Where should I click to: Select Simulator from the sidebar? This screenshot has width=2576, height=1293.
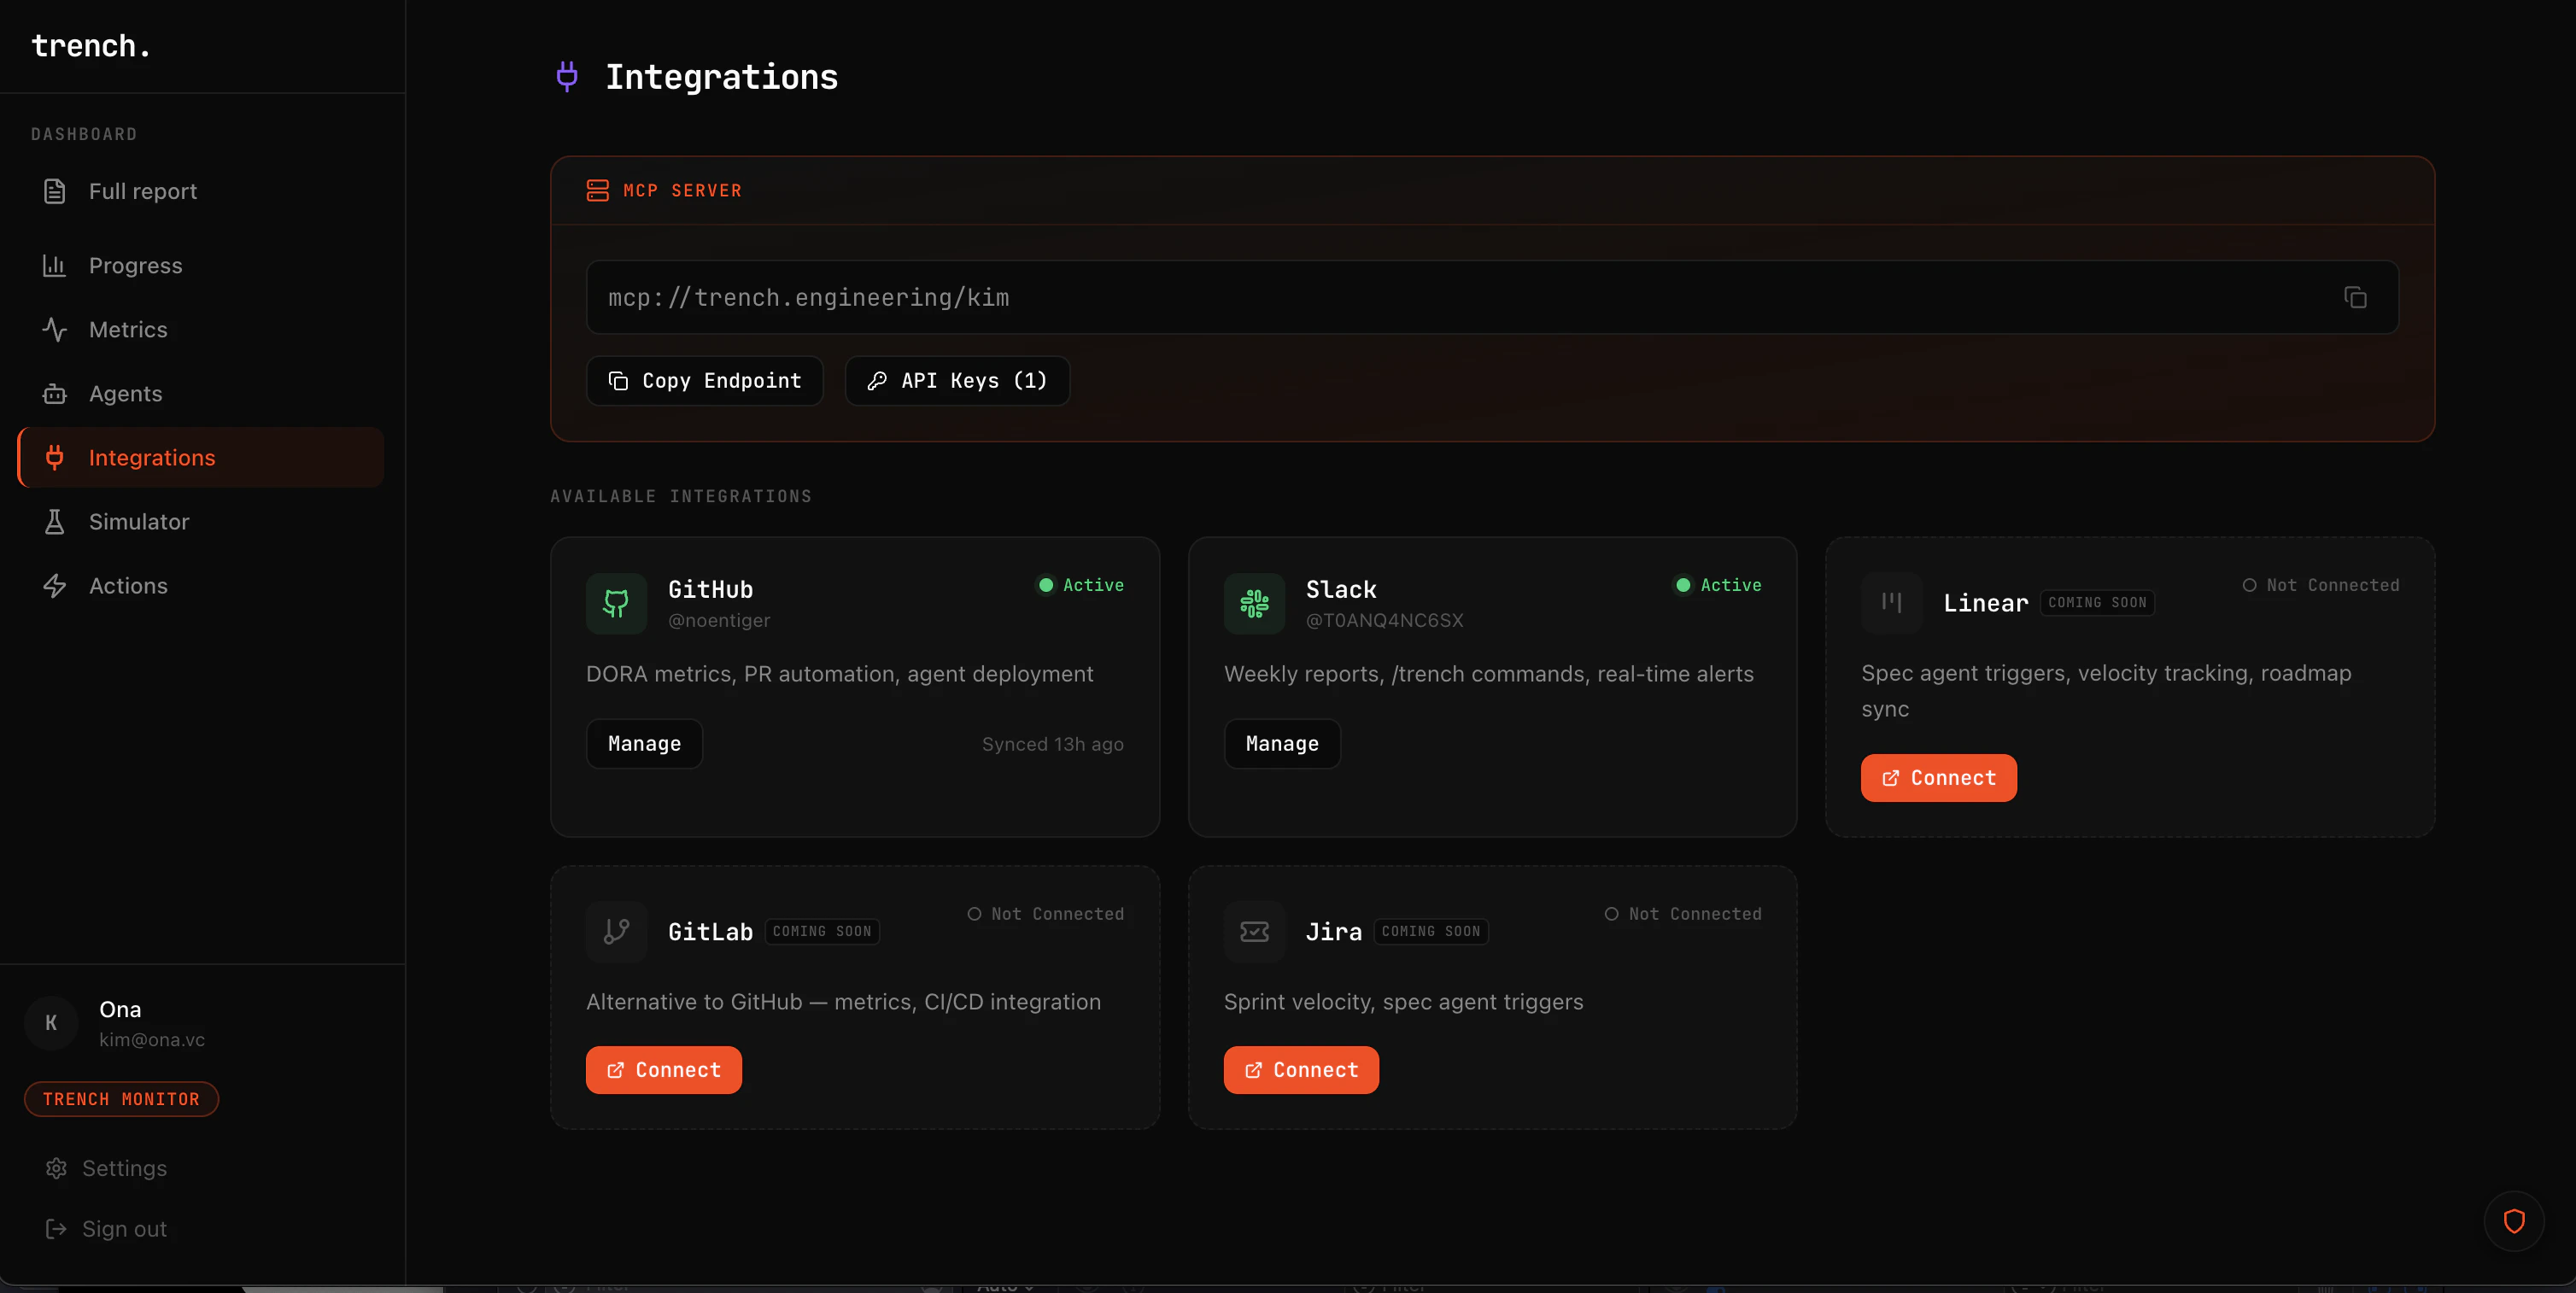[138, 521]
